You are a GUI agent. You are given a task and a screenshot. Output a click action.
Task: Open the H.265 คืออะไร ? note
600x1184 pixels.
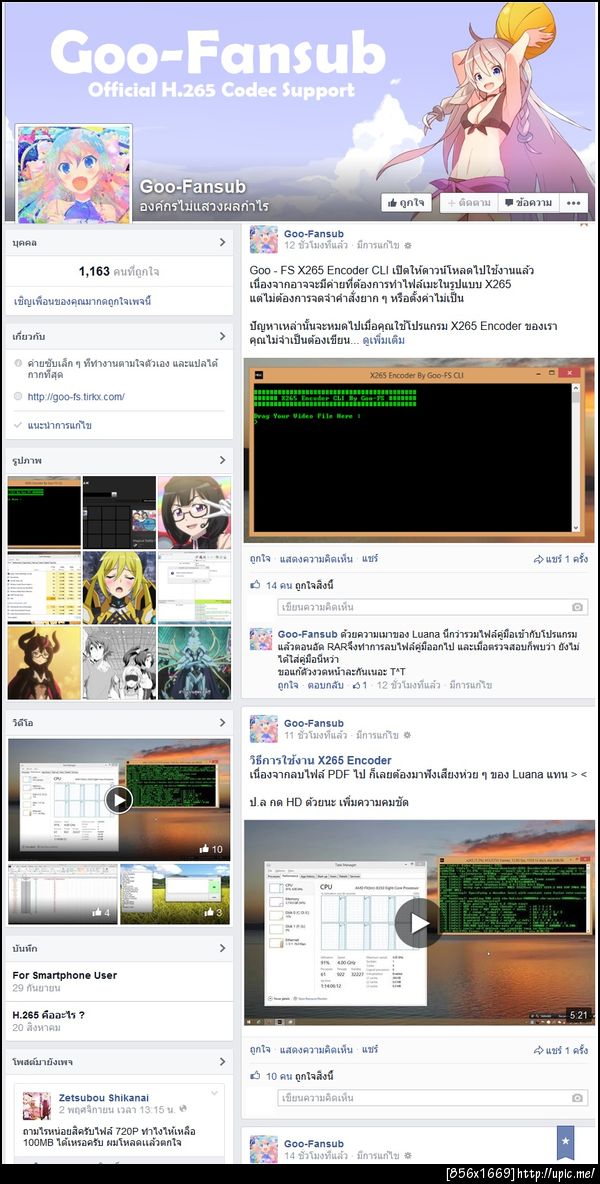click(48, 1014)
